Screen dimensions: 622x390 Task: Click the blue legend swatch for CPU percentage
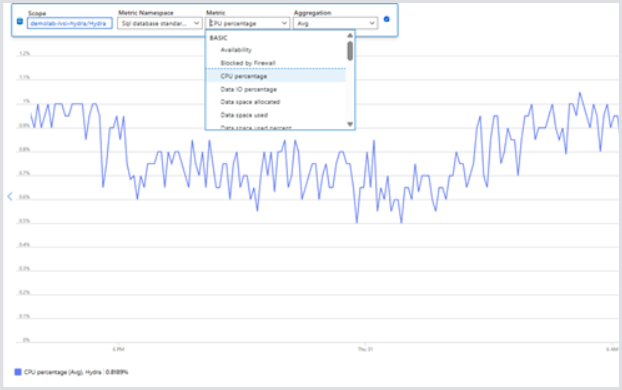pos(18,372)
